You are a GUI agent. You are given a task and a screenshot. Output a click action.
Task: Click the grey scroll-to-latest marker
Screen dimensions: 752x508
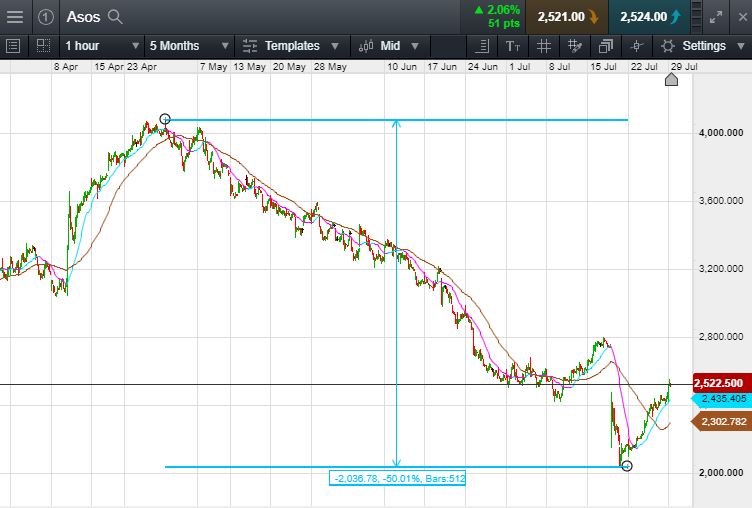tap(671, 79)
